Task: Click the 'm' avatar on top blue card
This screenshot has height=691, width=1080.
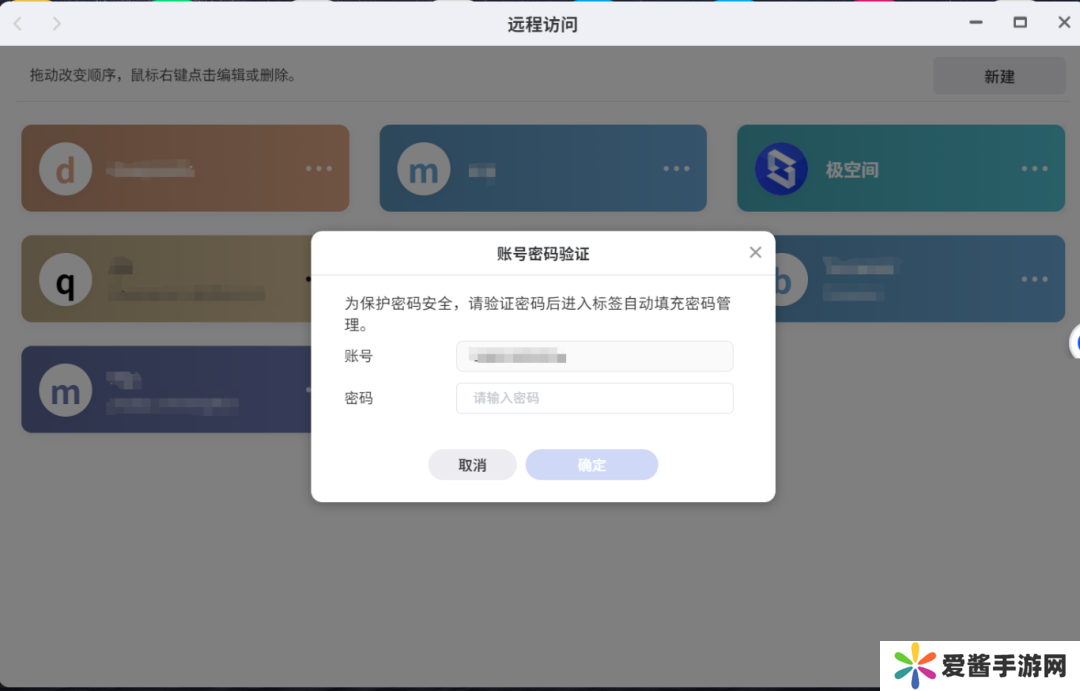Action: pyautogui.click(x=423, y=169)
